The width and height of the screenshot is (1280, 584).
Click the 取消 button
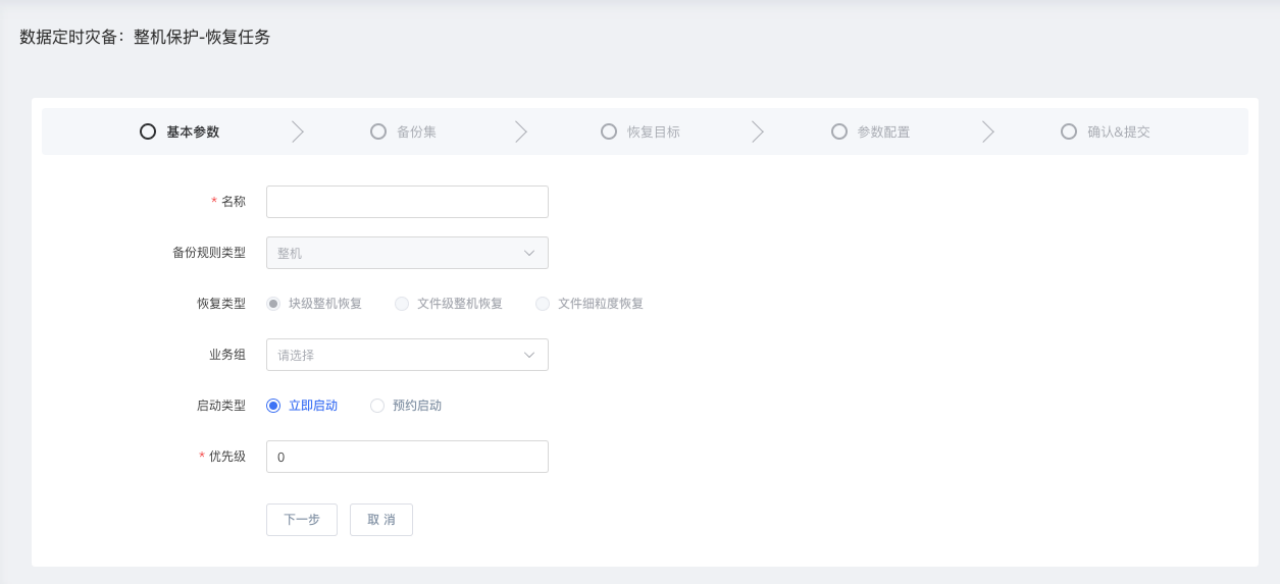point(381,520)
